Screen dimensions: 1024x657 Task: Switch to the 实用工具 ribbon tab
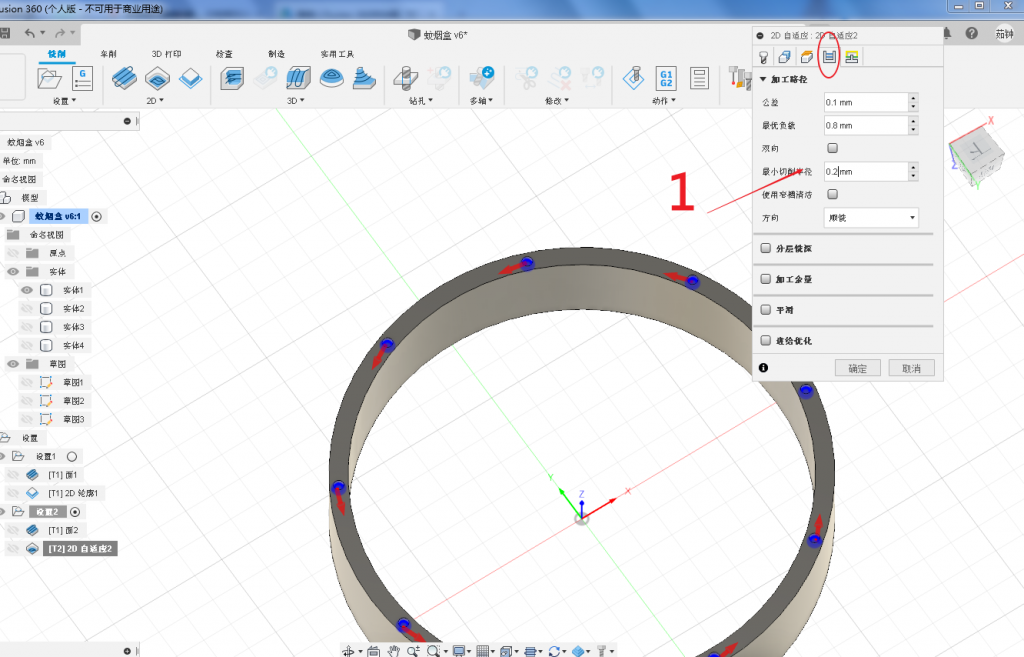click(337, 54)
